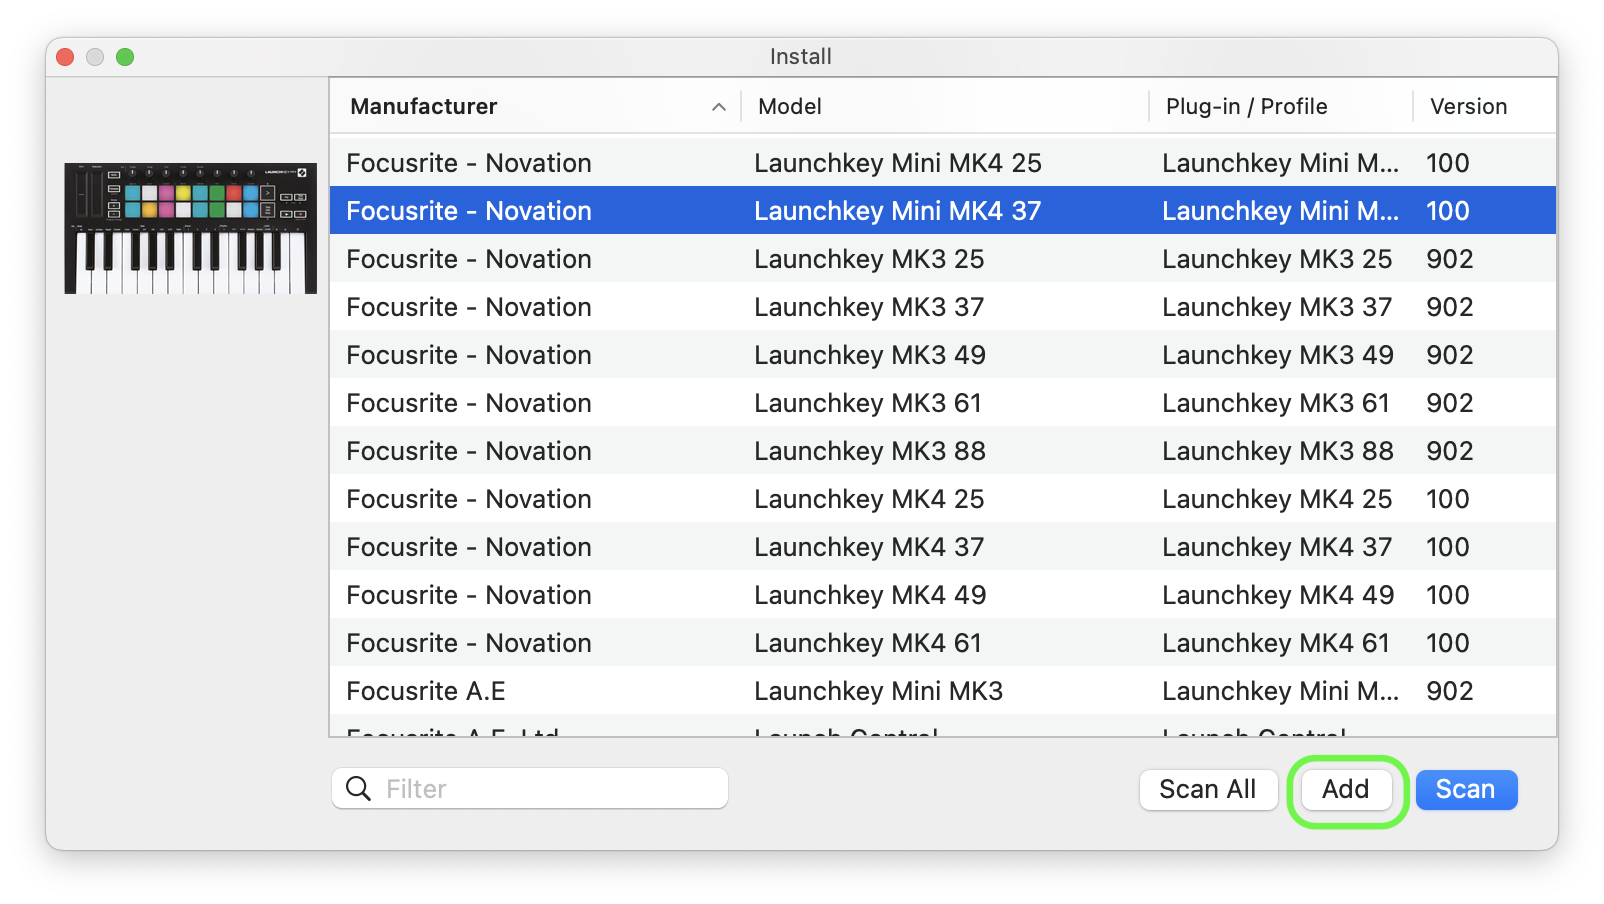Select the Launchkey MK4 49 model
This screenshot has width=1604, height=904.
[x=870, y=595]
